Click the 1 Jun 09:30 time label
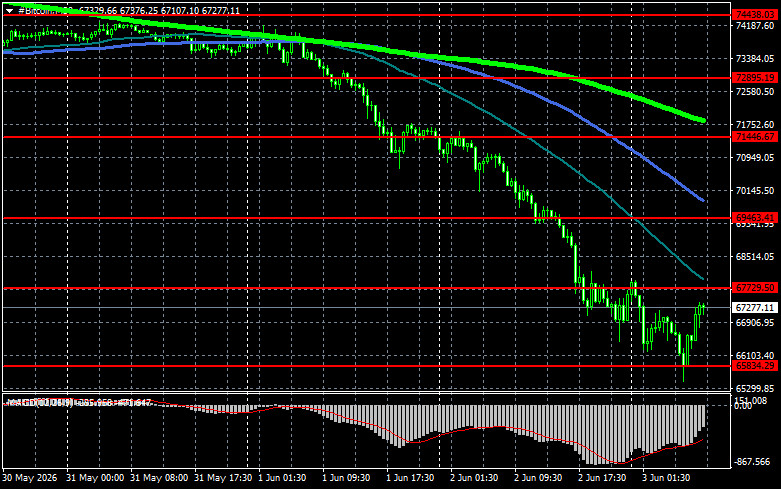 point(346,478)
